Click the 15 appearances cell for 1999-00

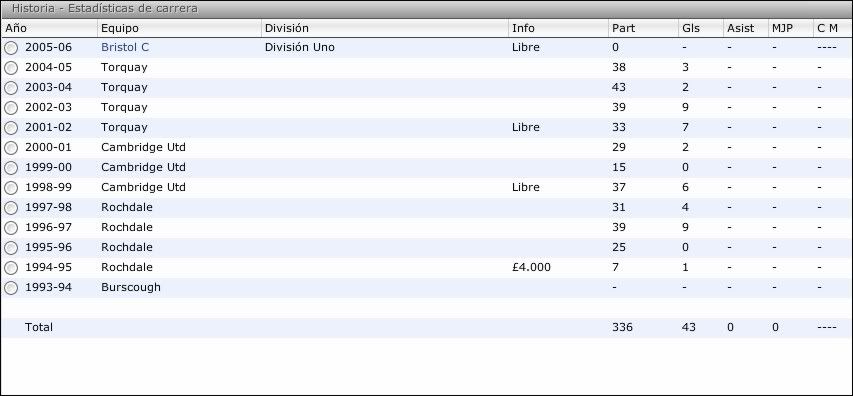click(619, 167)
